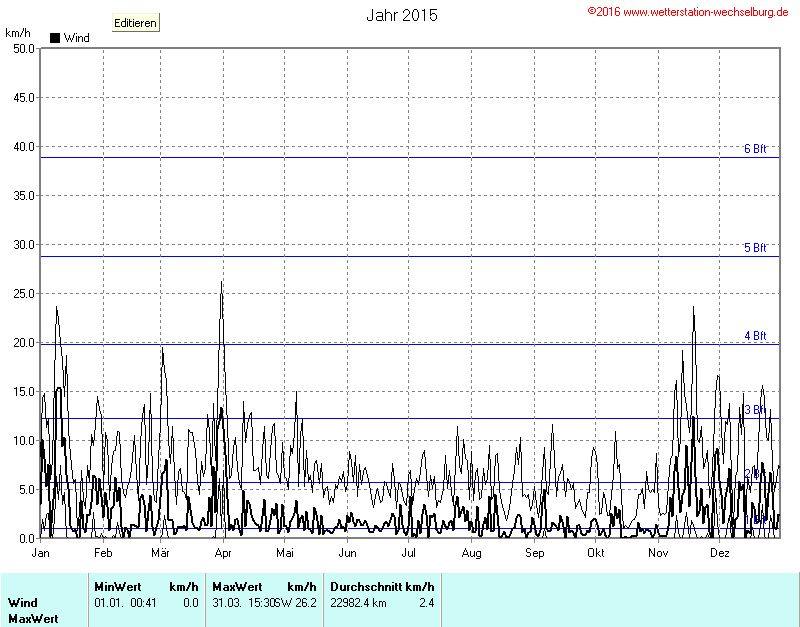Click the Editieren button
The image size is (800, 627).
point(135,23)
